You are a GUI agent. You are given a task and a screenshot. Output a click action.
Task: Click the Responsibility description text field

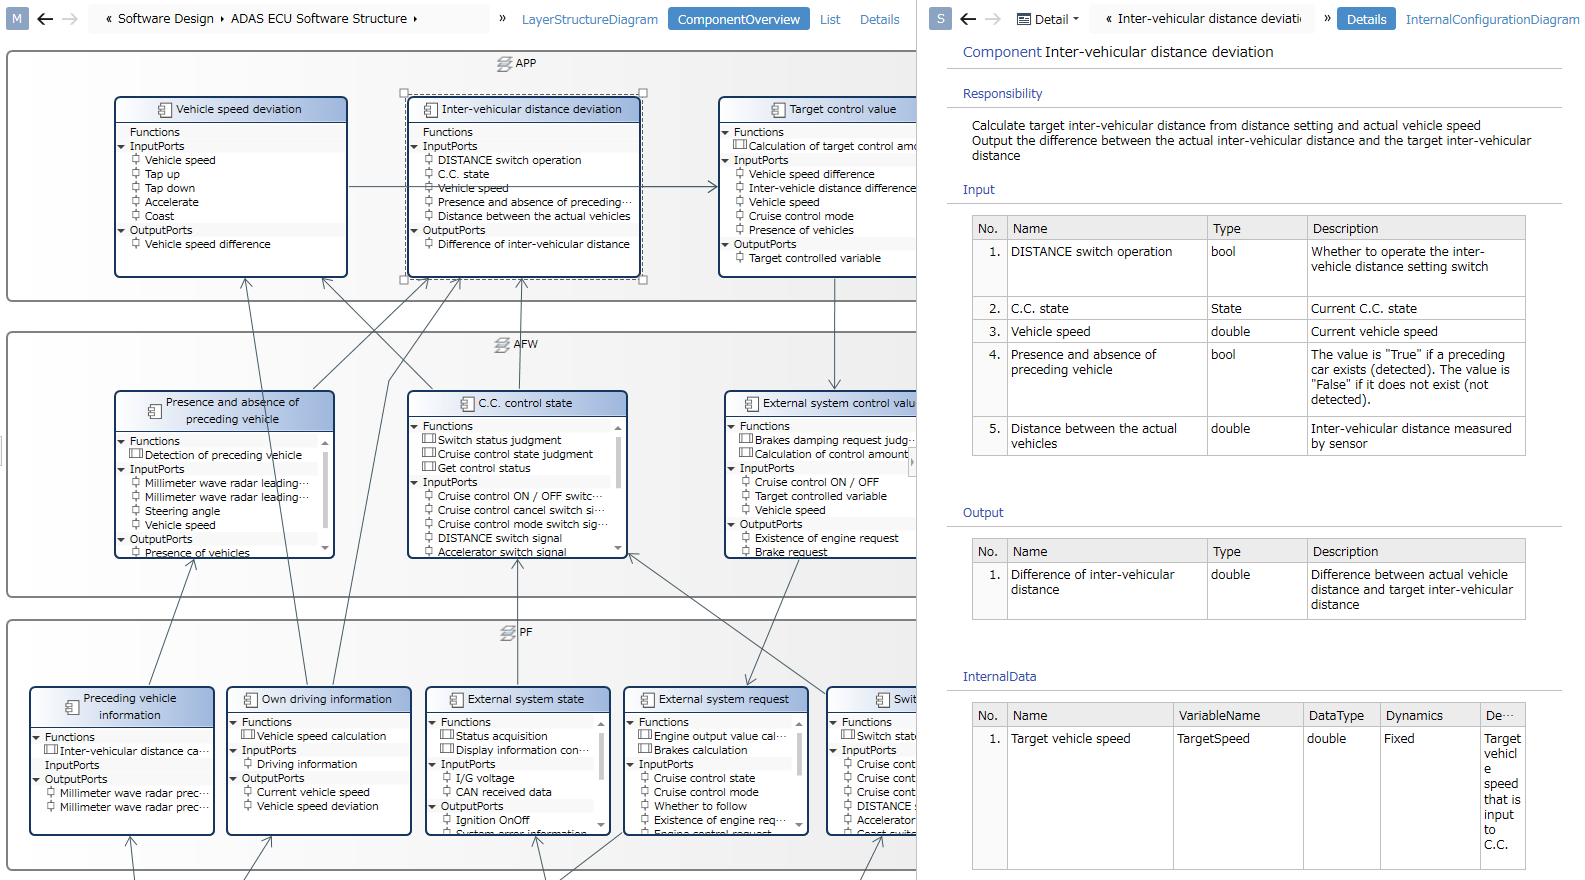(1250, 141)
